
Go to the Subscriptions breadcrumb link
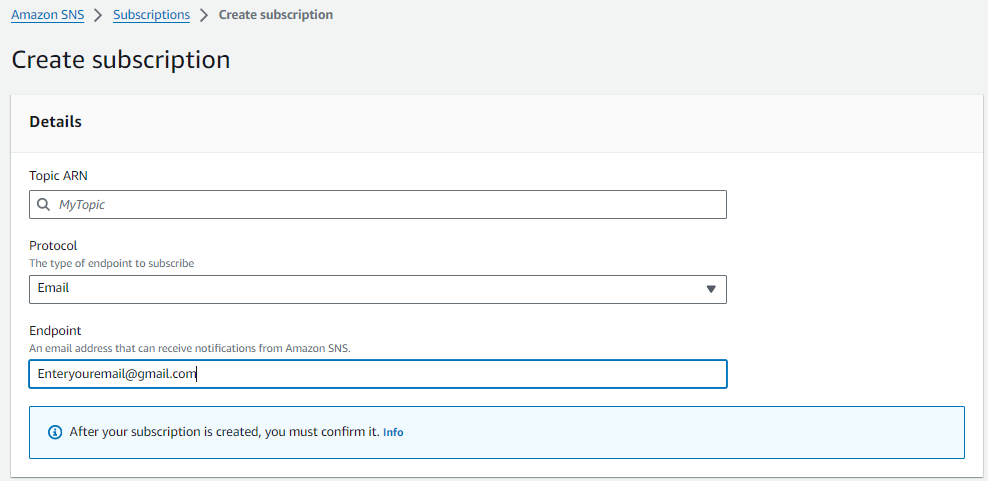pos(151,14)
